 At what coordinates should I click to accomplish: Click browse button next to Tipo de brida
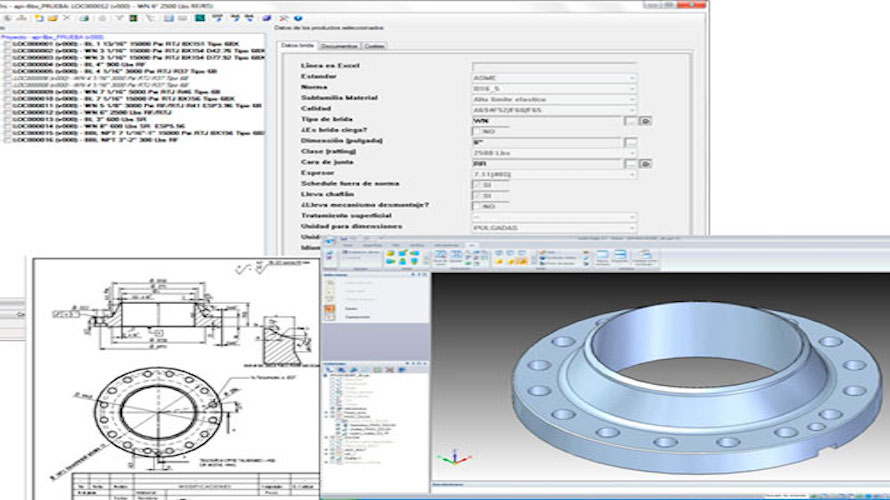[x=630, y=120]
